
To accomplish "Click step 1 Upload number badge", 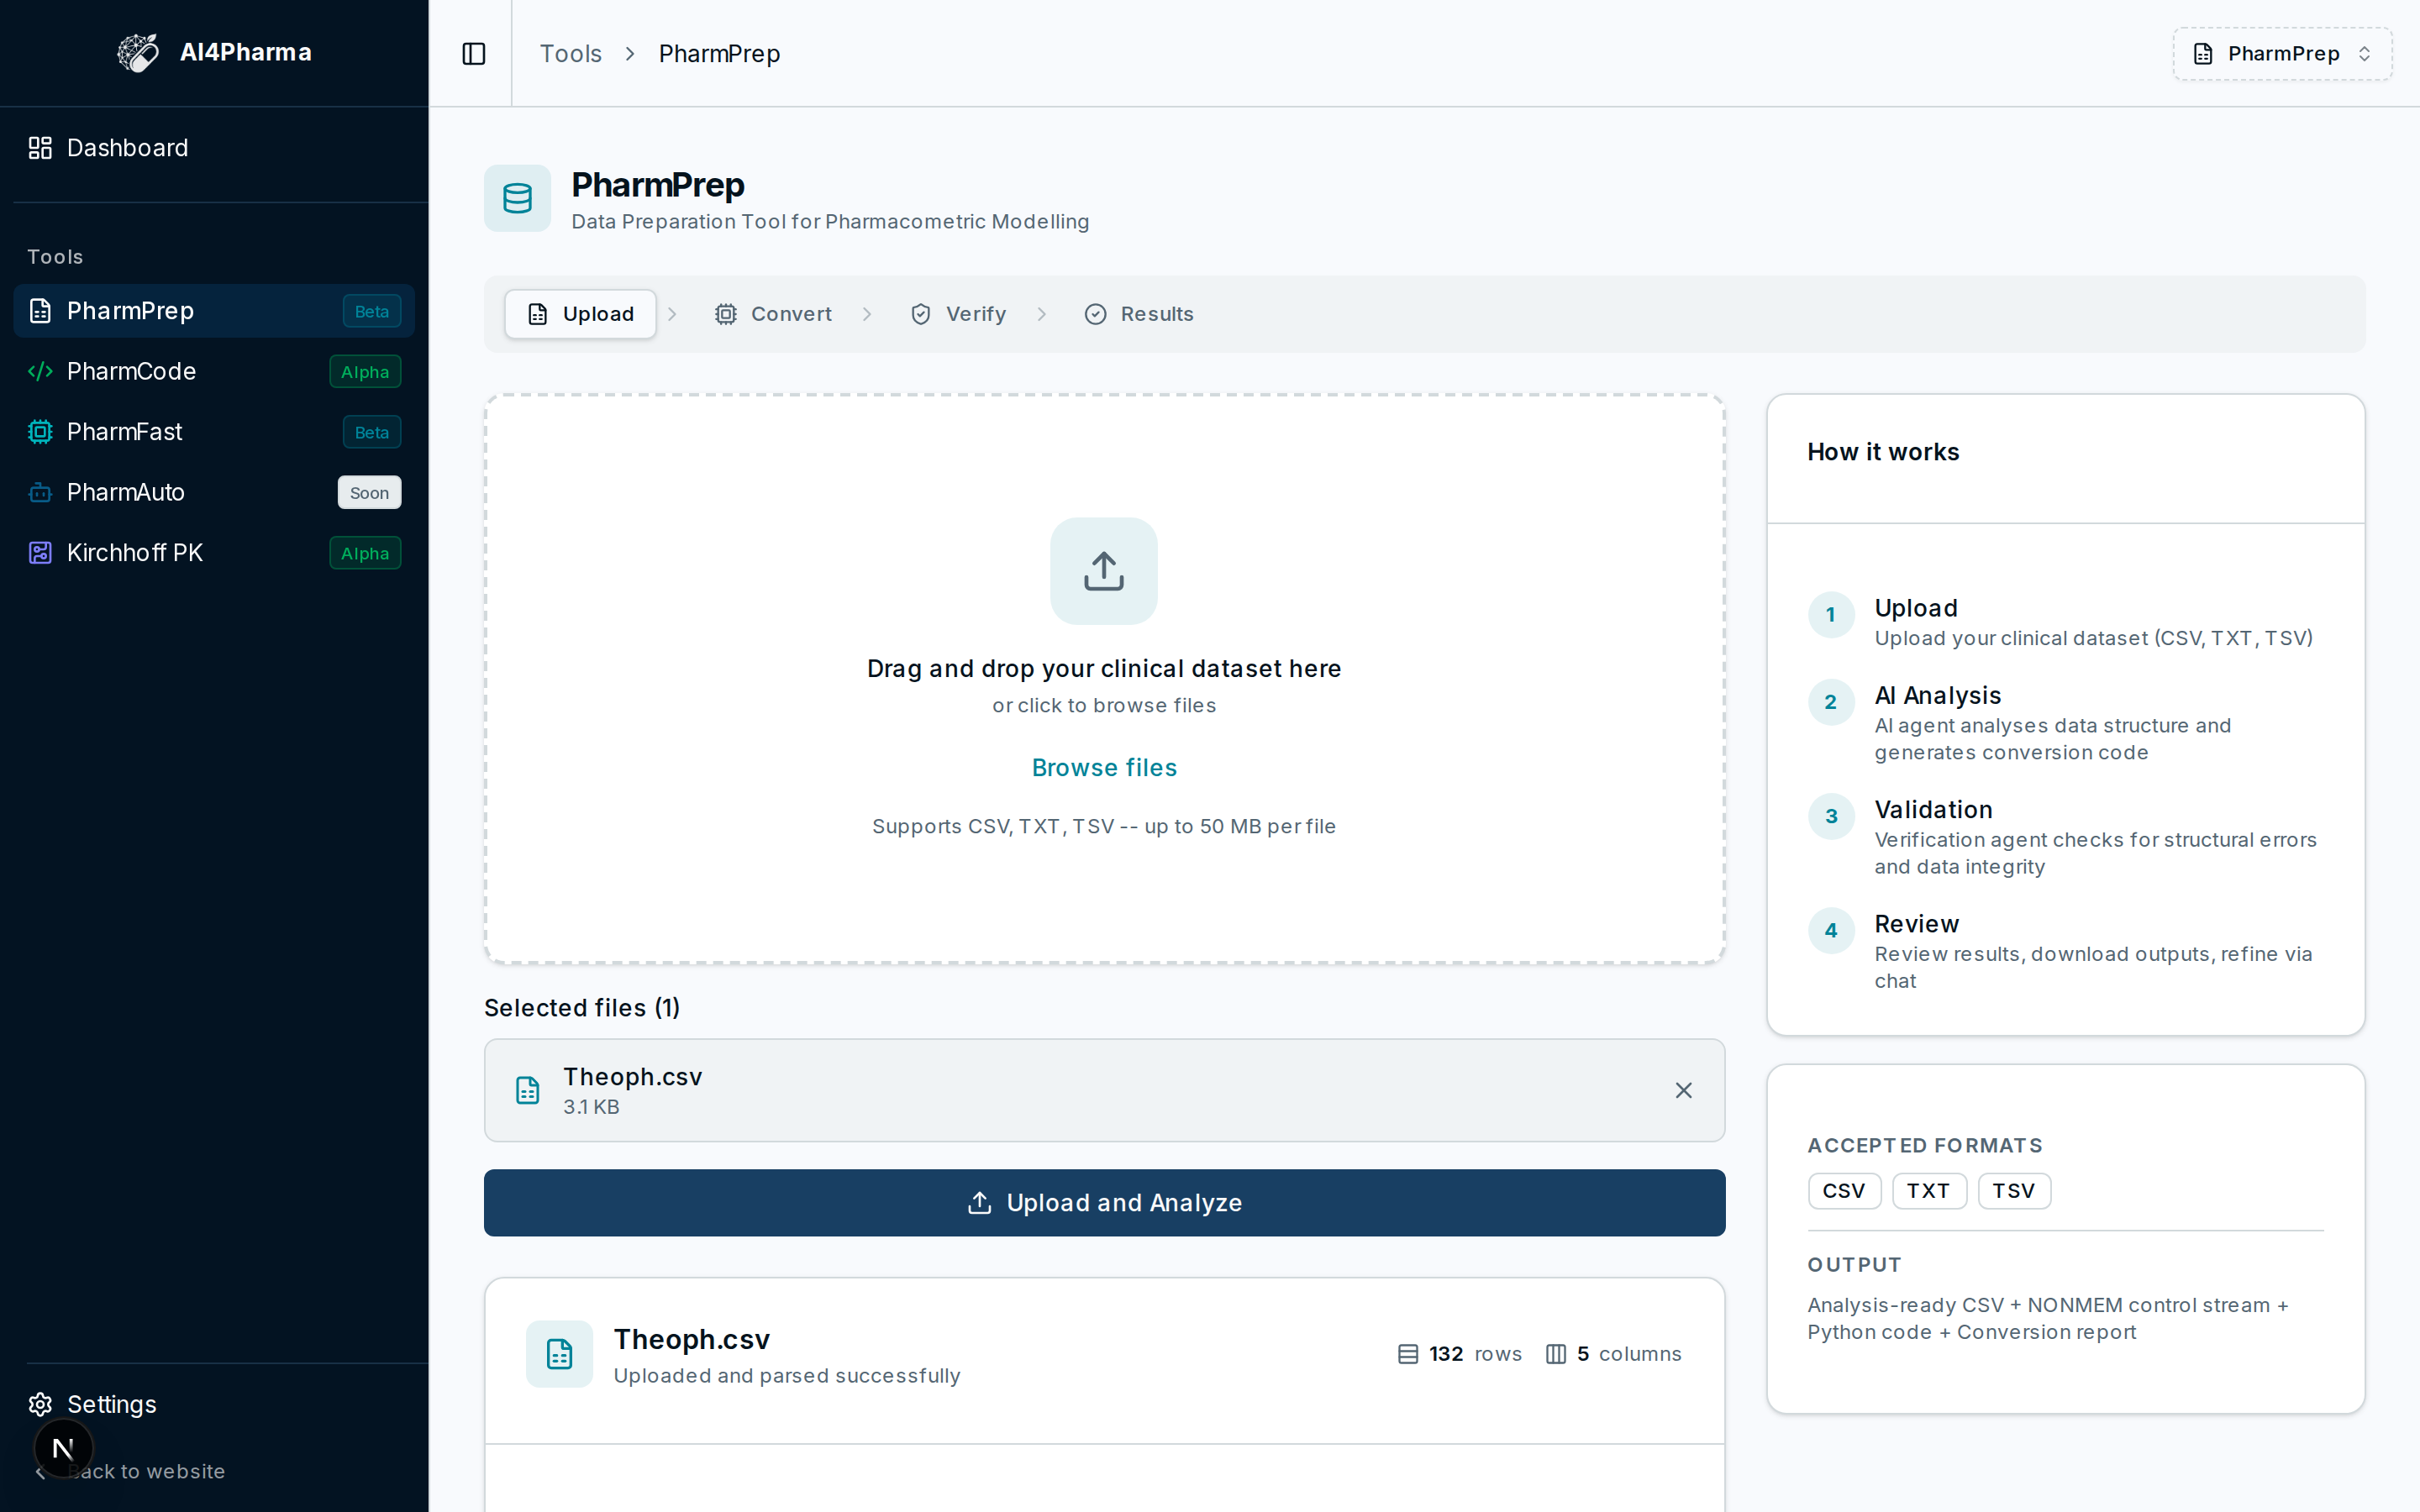I will pyautogui.click(x=1831, y=615).
